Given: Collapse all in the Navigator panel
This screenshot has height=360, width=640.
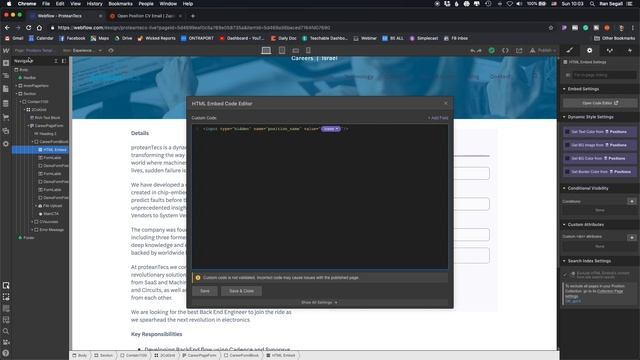Looking at the screenshot, I should 56,61.
